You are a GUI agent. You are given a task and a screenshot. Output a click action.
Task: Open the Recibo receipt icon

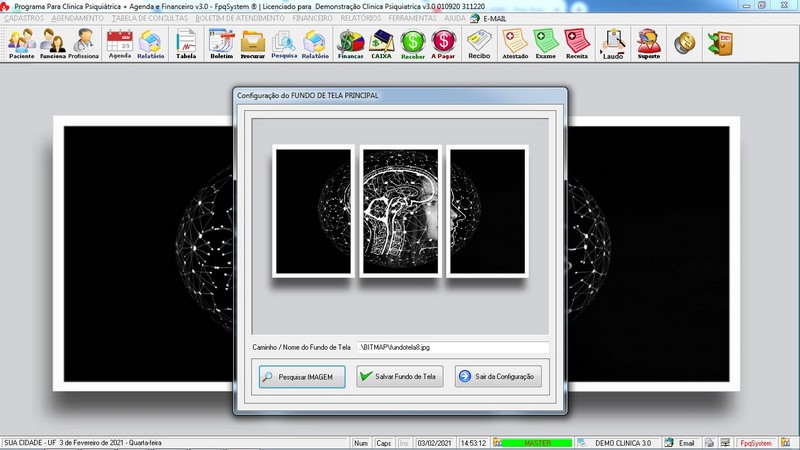pos(479,44)
